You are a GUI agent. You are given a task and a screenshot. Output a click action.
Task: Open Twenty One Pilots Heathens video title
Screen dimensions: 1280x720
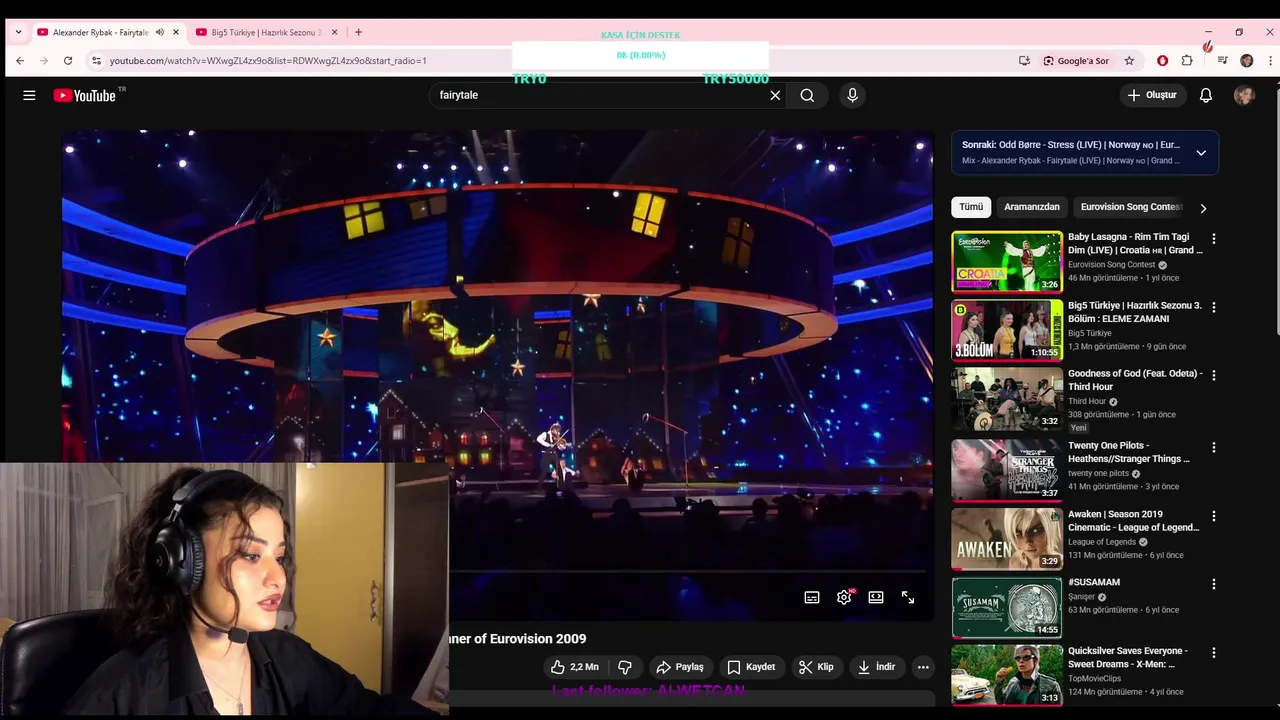coord(1129,452)
